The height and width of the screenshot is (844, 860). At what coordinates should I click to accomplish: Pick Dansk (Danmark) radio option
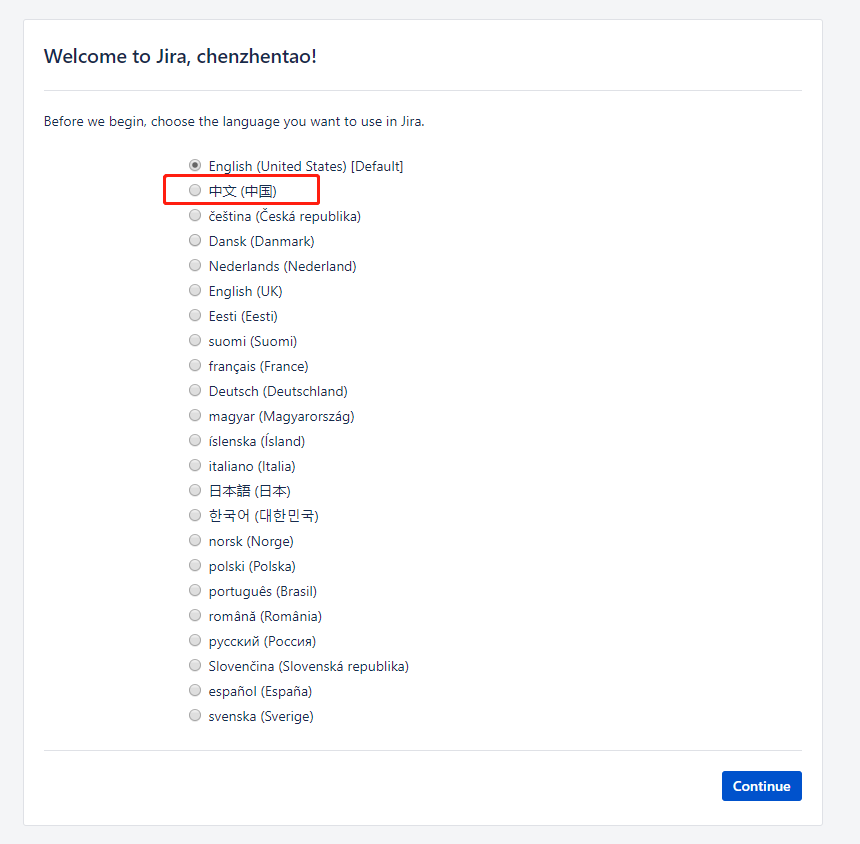195,240
